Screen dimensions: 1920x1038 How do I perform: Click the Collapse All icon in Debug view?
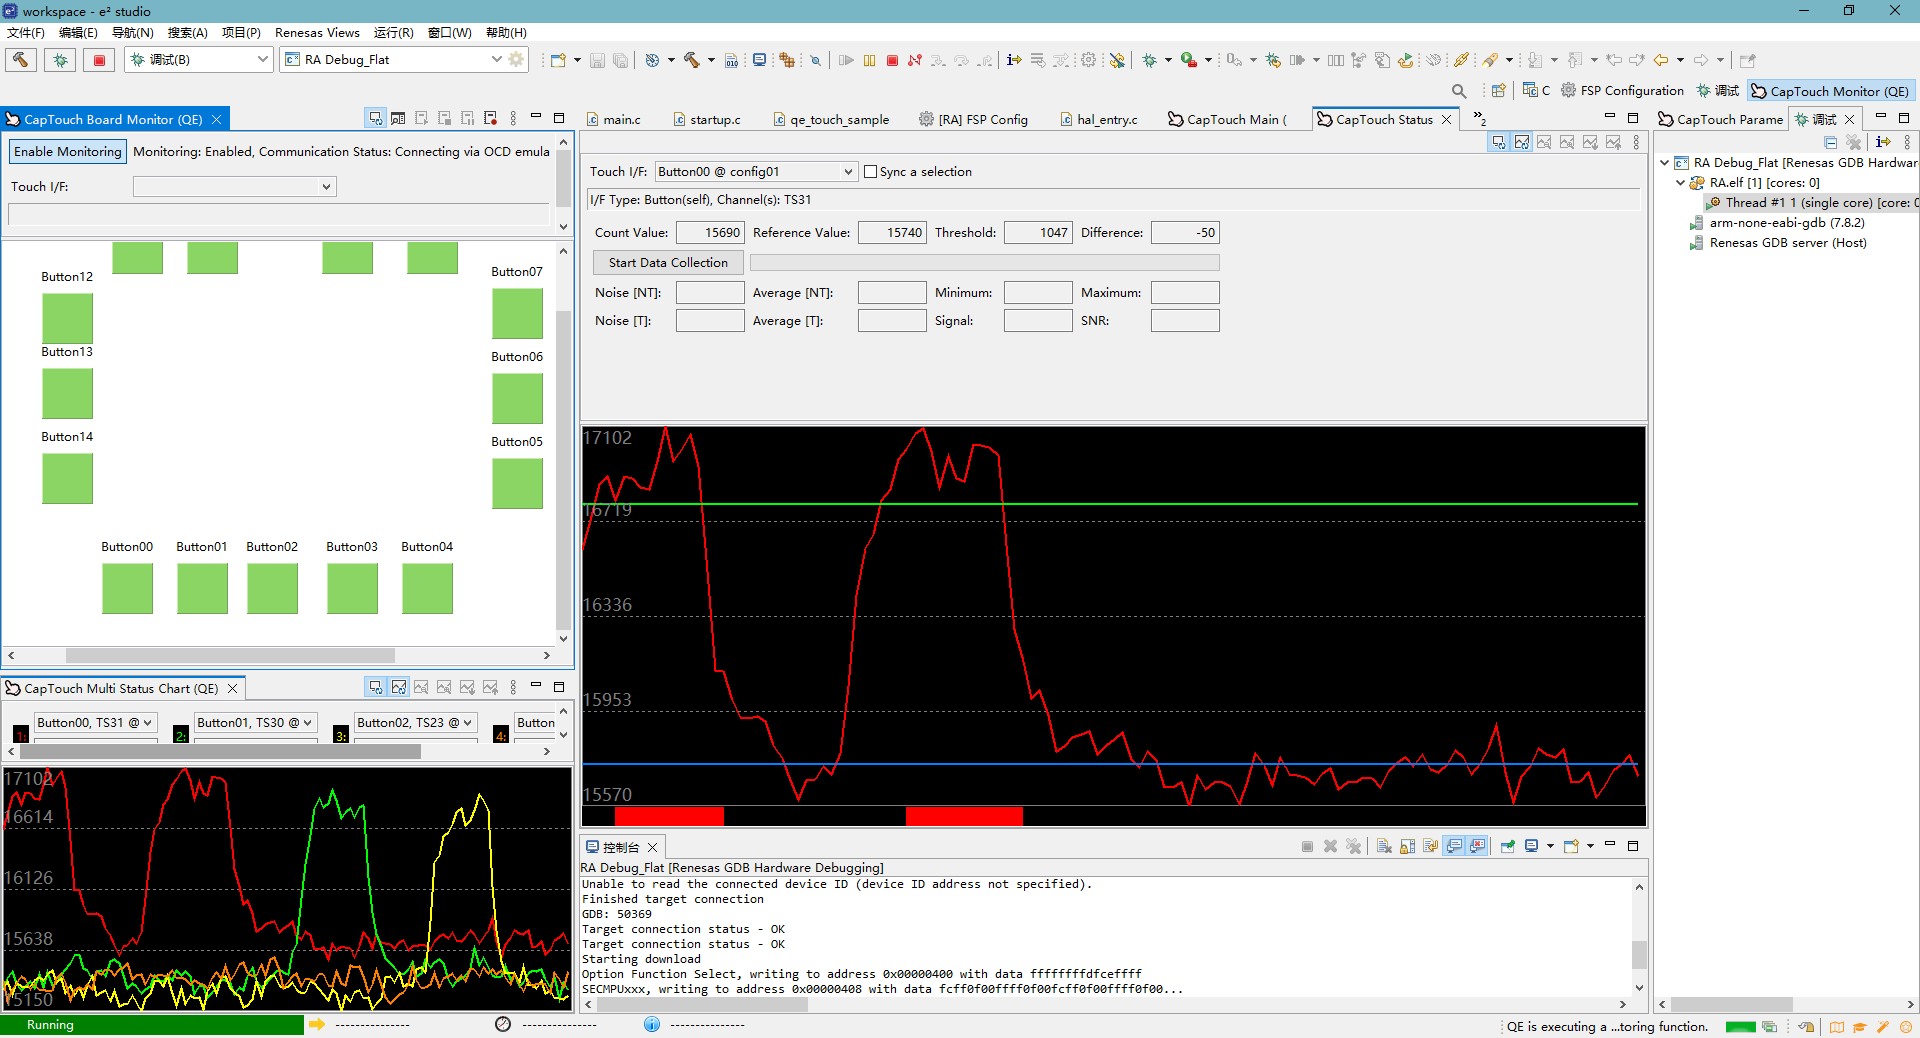coord(1831,142)
